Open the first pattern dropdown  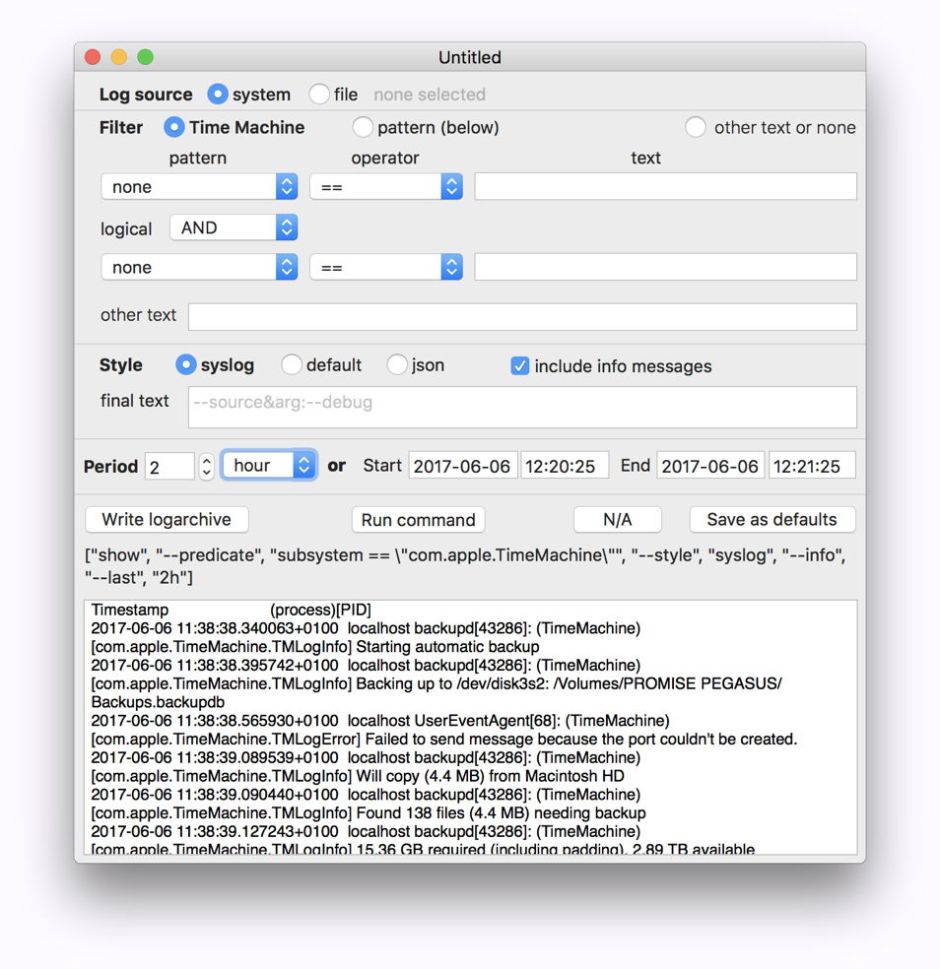199,187
